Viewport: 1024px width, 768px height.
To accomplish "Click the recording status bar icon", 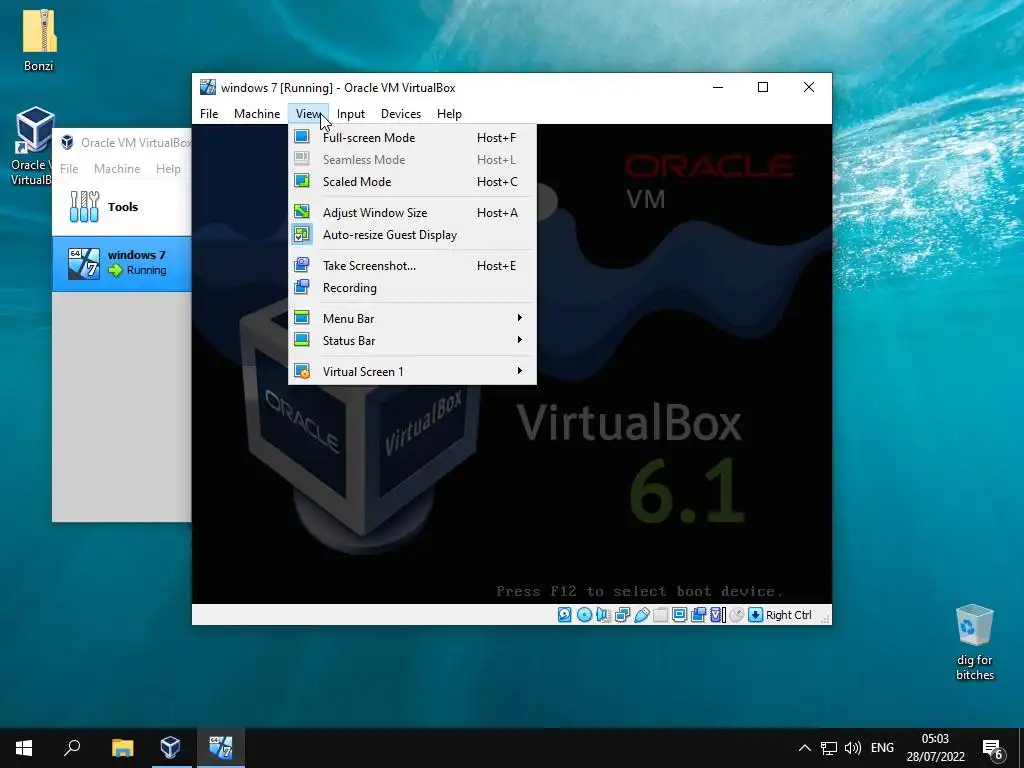I will click(x=698, y=615).
